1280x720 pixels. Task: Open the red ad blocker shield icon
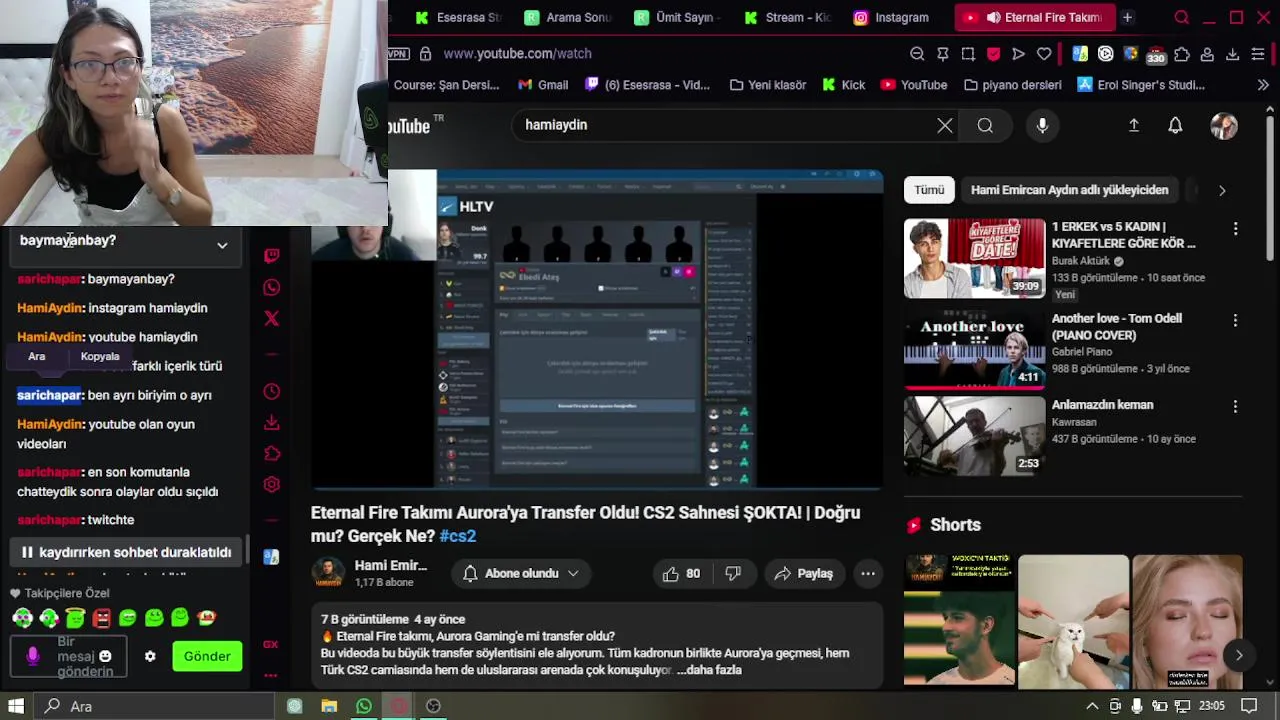(993, 54)
